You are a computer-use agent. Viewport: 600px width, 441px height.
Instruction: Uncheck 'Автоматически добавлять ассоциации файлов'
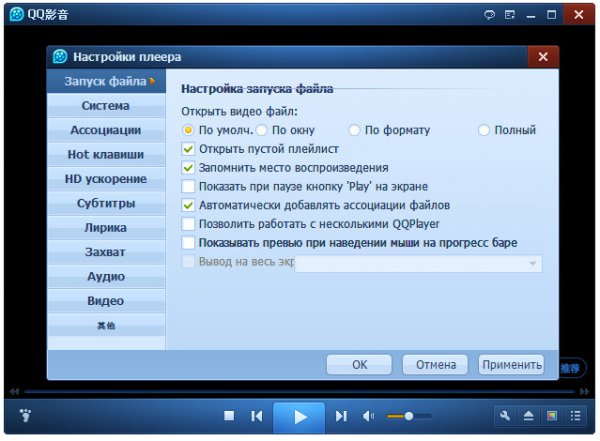point(188,205)
